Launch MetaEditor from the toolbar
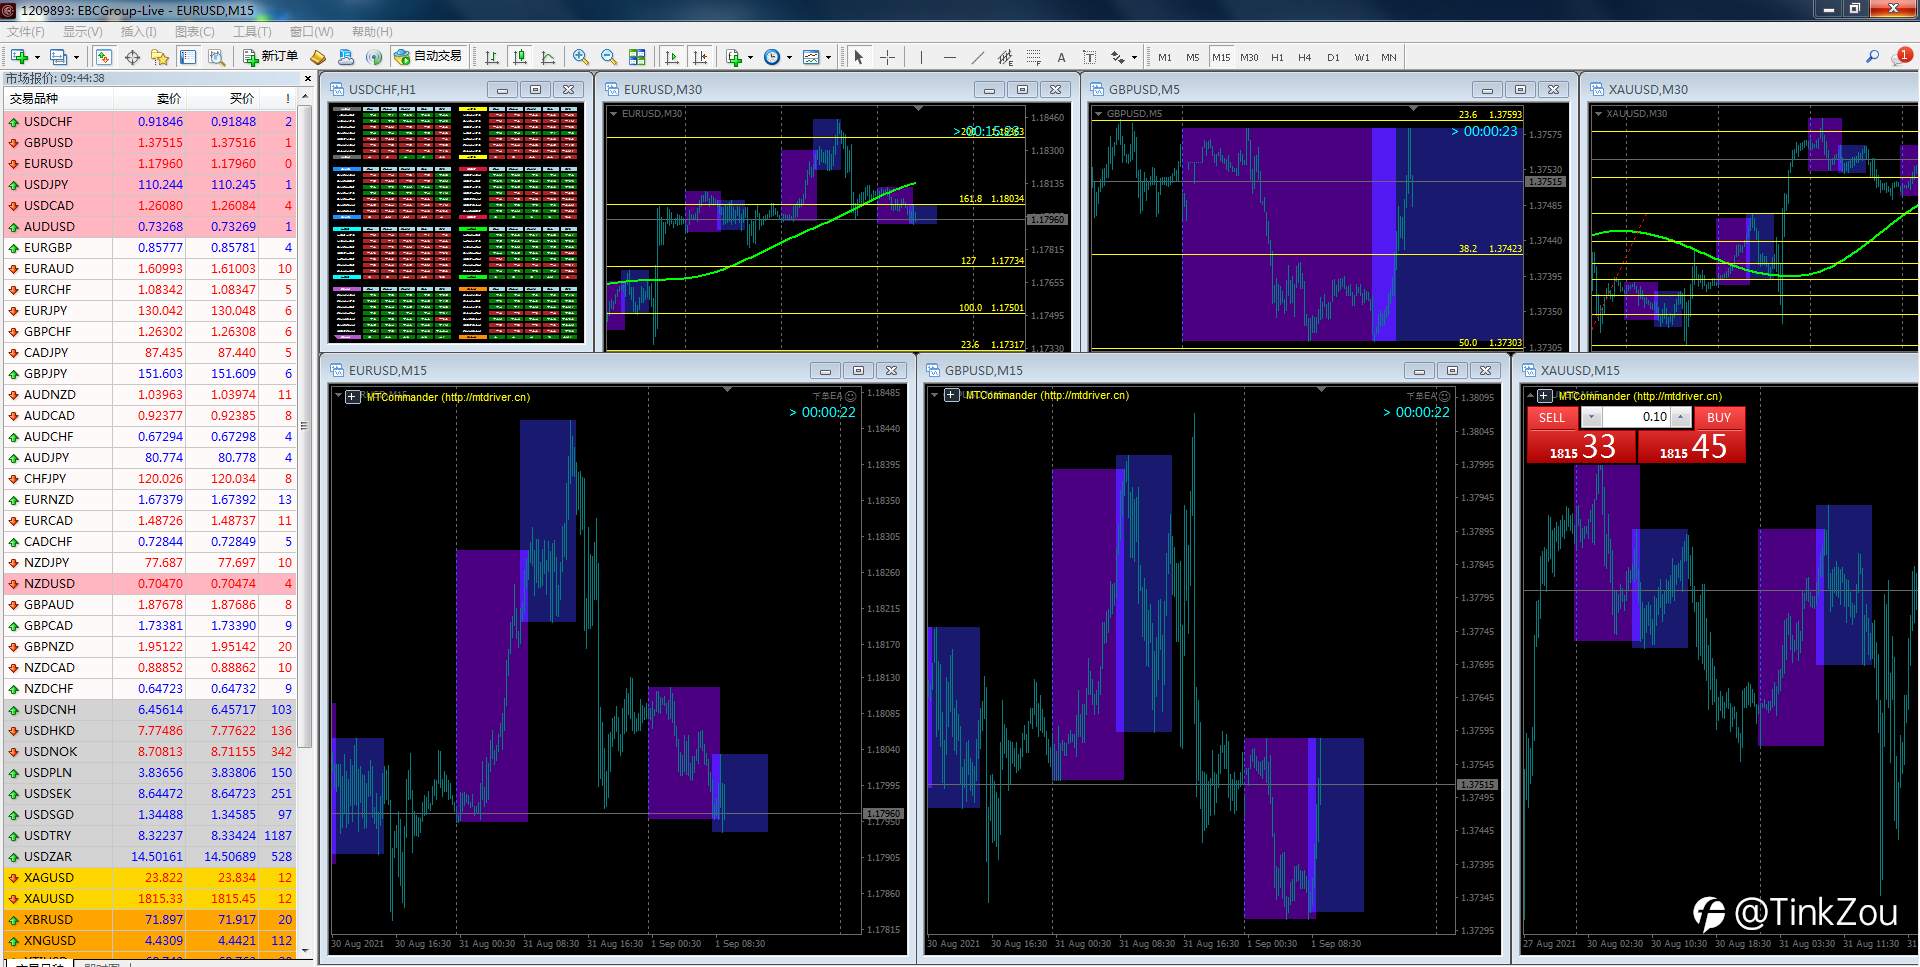This screenshot has width=1920, height=967. (x=318, y=57)
